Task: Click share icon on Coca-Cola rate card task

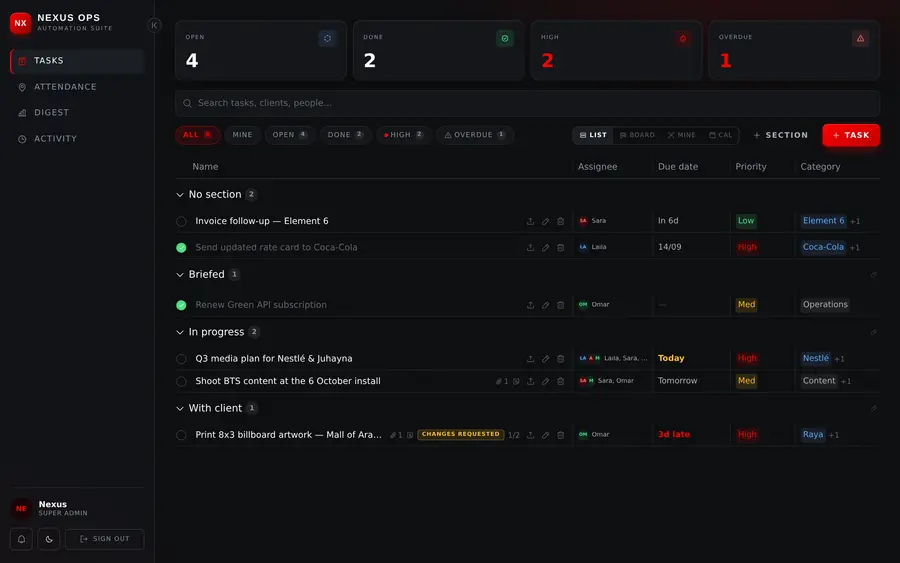Action: 530,248
